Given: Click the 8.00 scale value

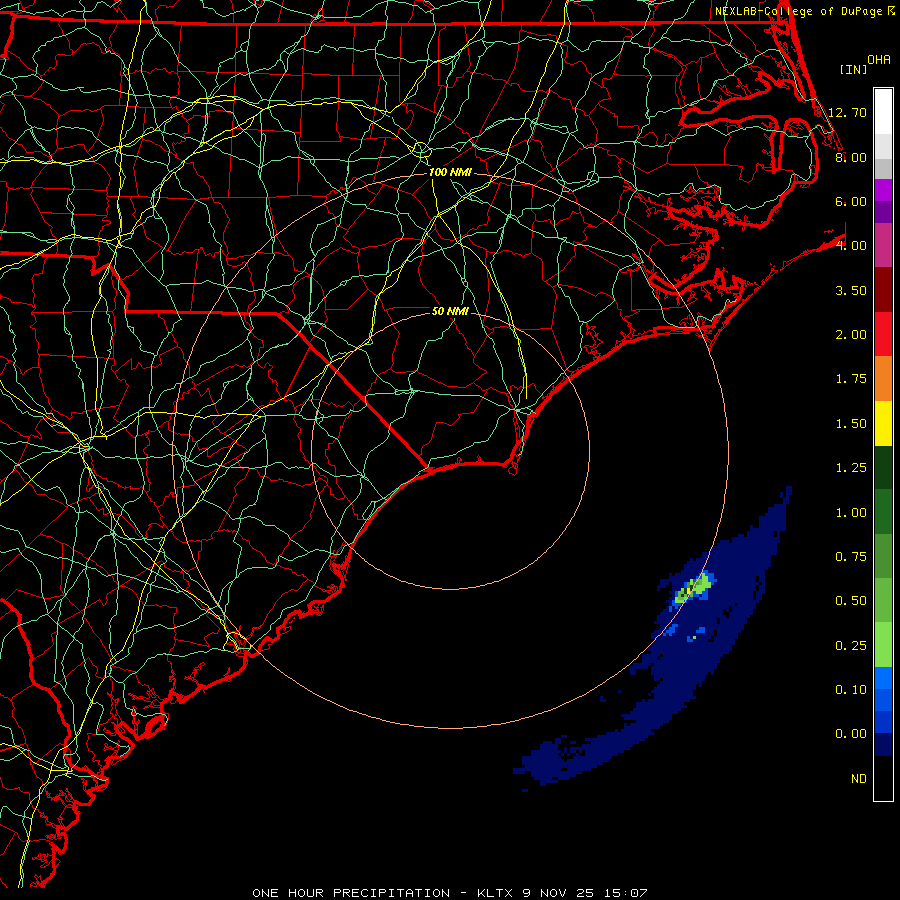Looking at the screenshot, I should (x=851, y=157).
